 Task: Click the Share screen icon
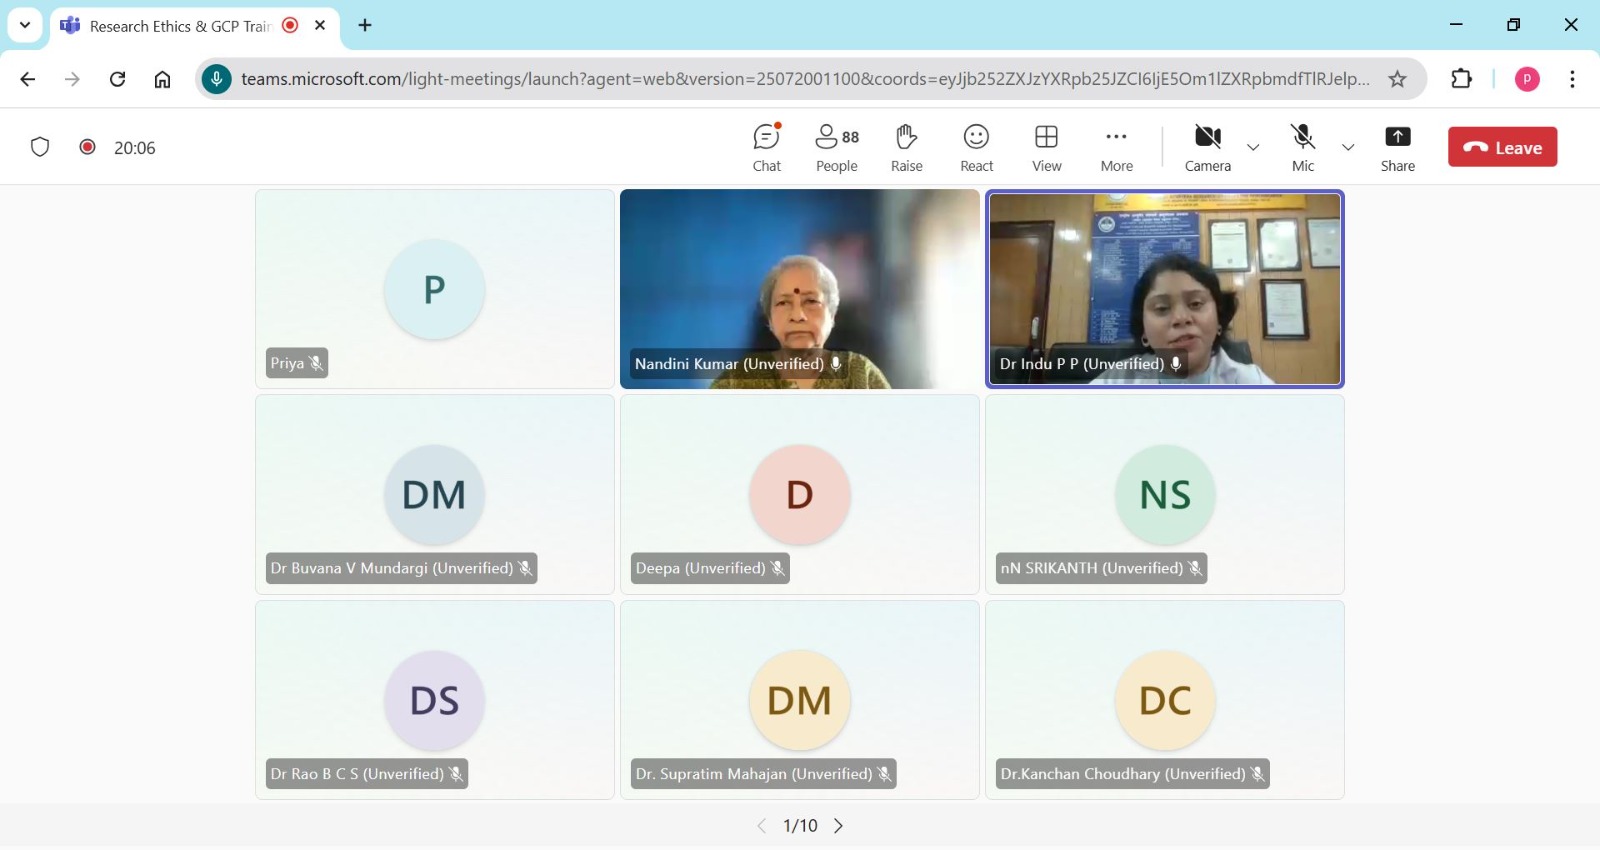pyautogui.click(x=1397, y=147)
